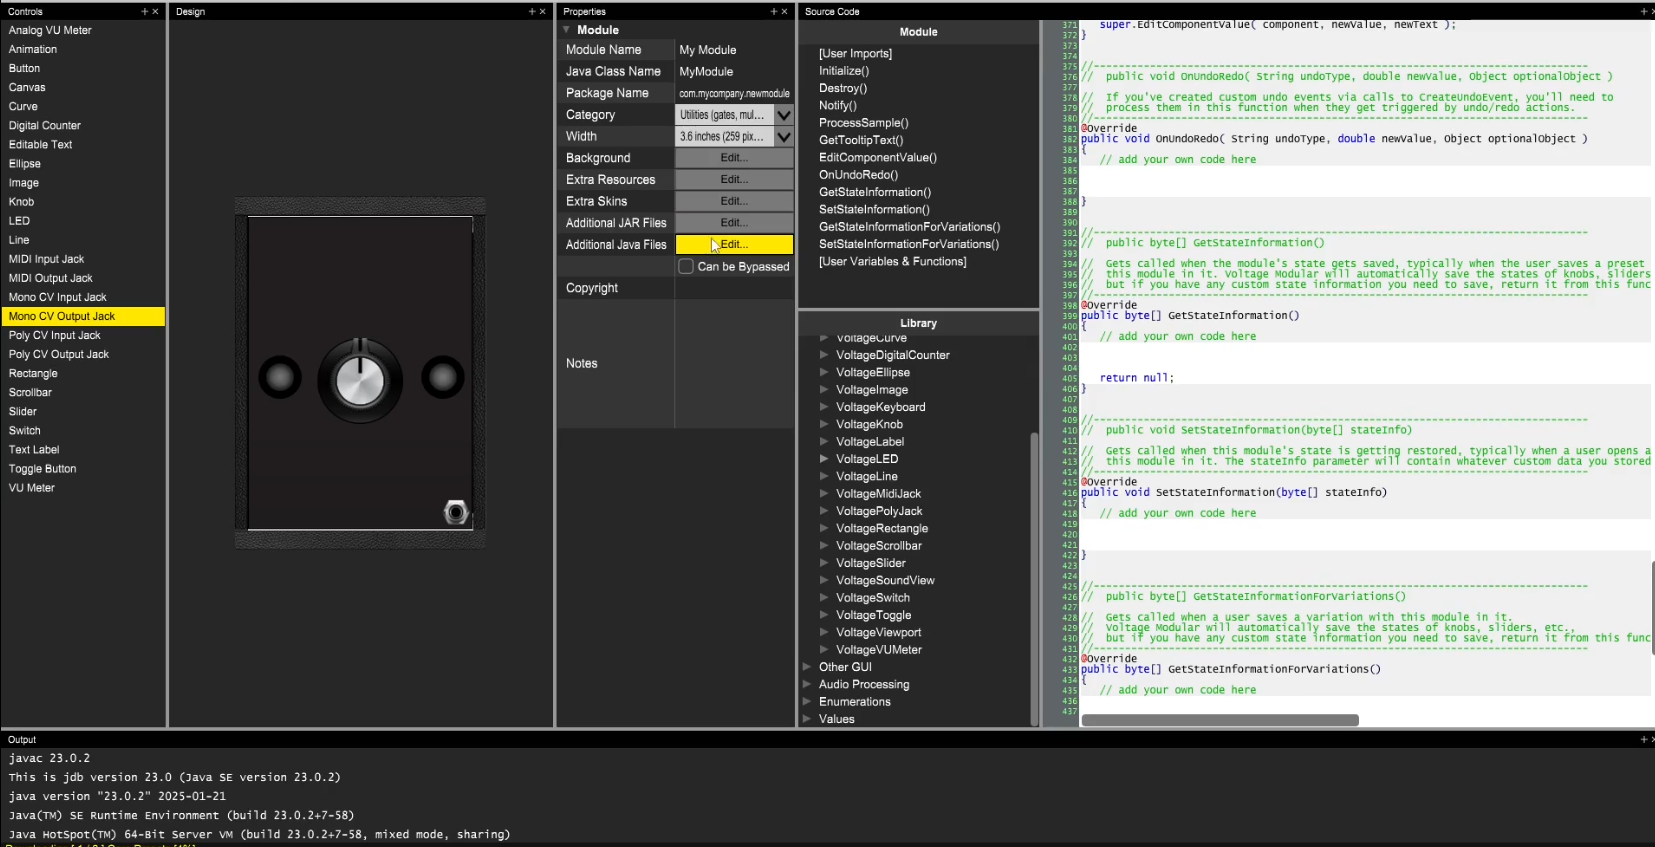The height and width of the screenshot is (847, 1655).
Task: Select VoltageKeyboard in the Library tree
Action: point(881,407)
